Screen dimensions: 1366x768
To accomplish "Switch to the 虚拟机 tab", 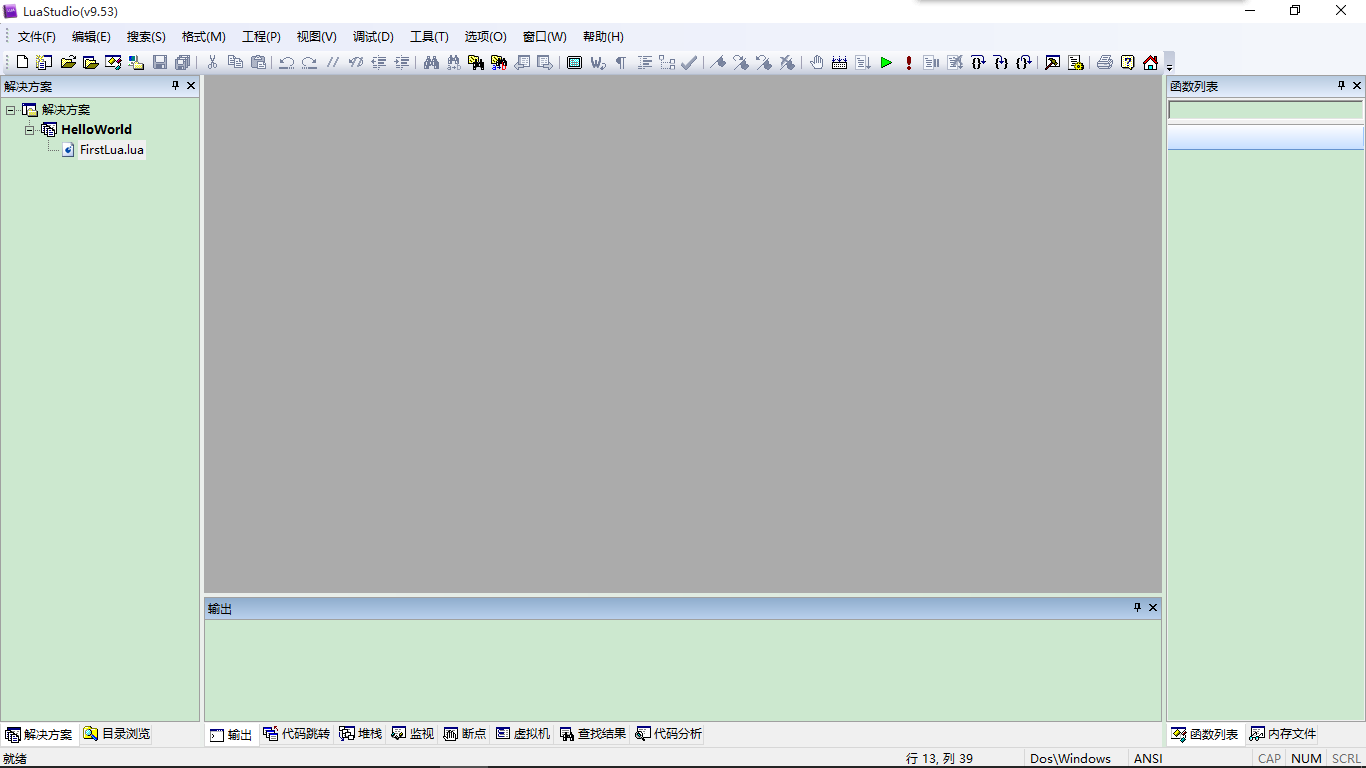I will (522, 734).
